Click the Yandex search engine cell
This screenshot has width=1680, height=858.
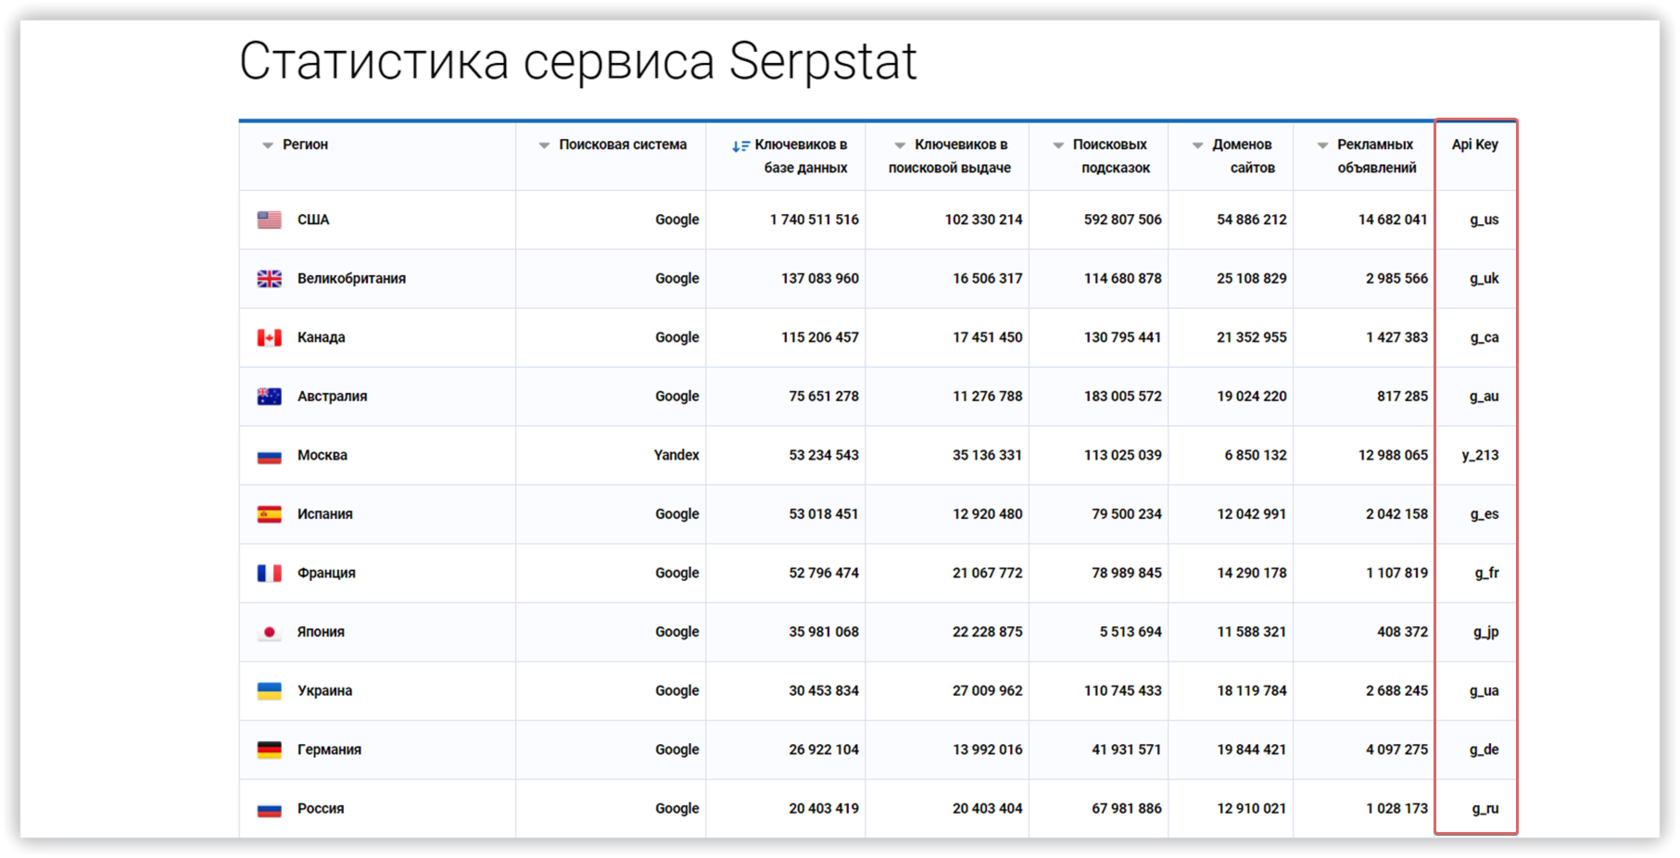point(676,456)
